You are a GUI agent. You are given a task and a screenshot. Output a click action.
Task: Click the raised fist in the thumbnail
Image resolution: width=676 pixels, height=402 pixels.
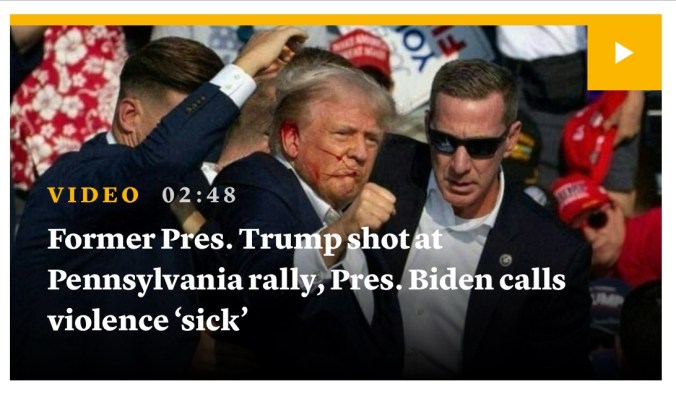click(373, 206)
